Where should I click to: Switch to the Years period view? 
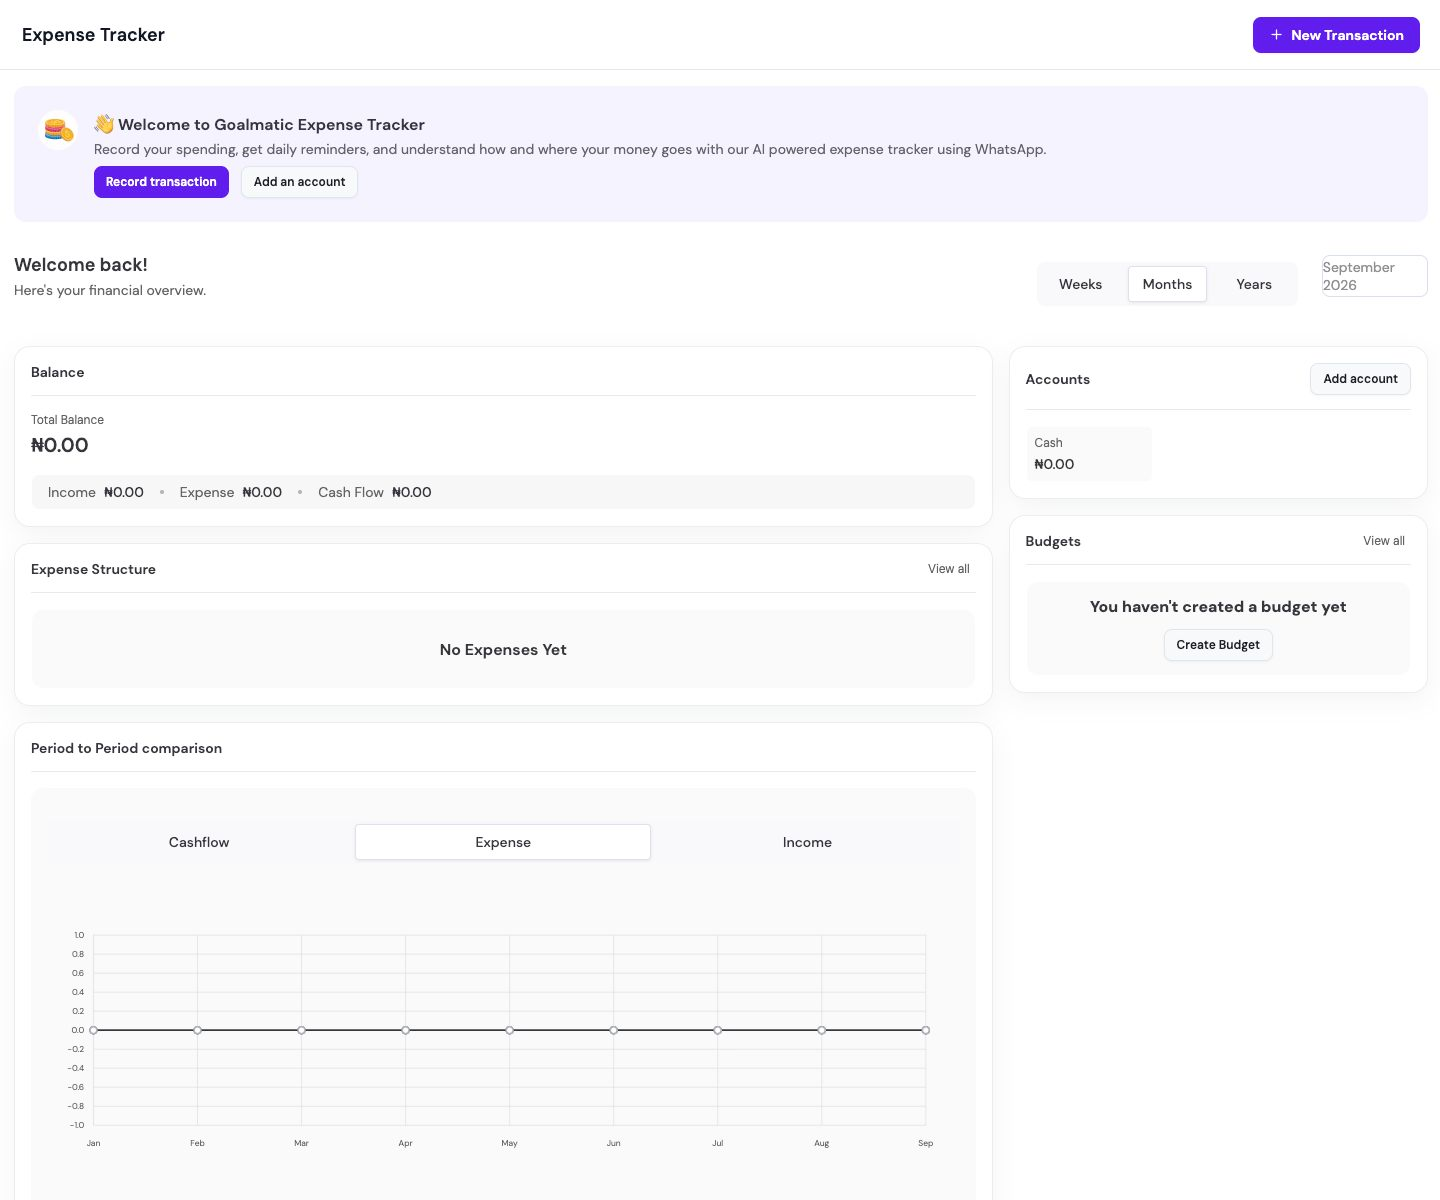pos(1254,284)
